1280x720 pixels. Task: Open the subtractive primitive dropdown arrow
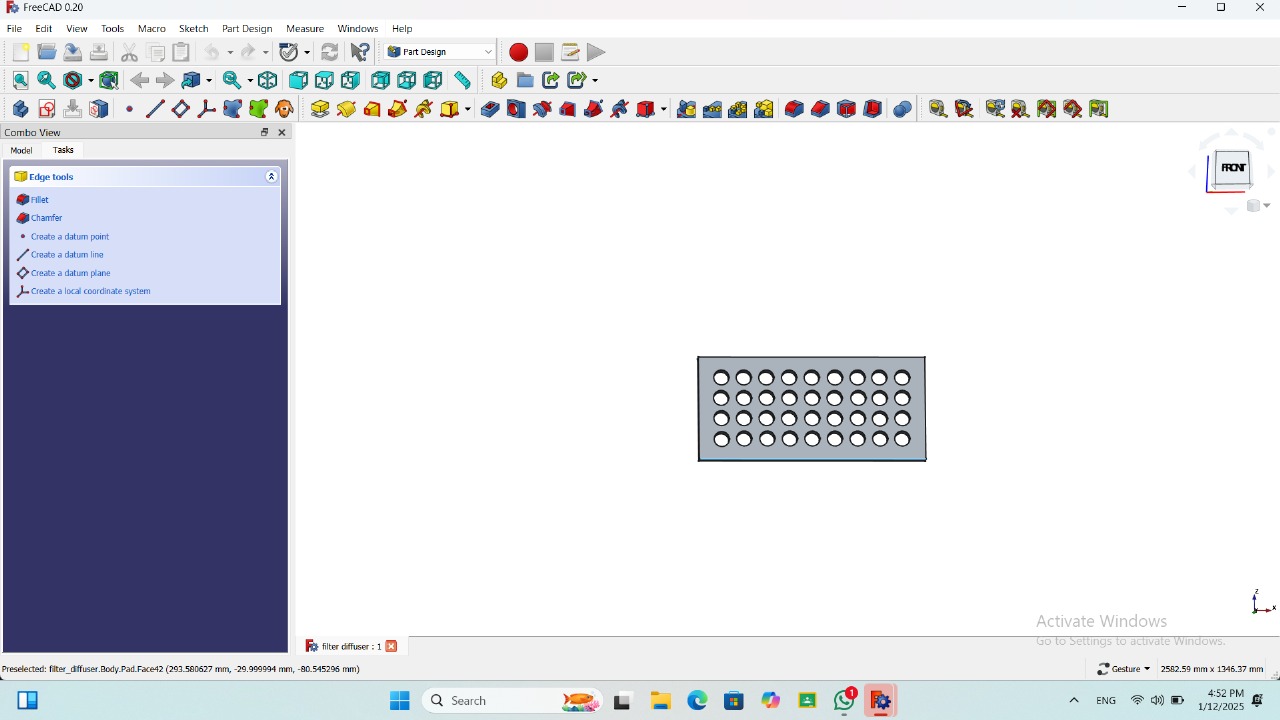pos(665,109)
